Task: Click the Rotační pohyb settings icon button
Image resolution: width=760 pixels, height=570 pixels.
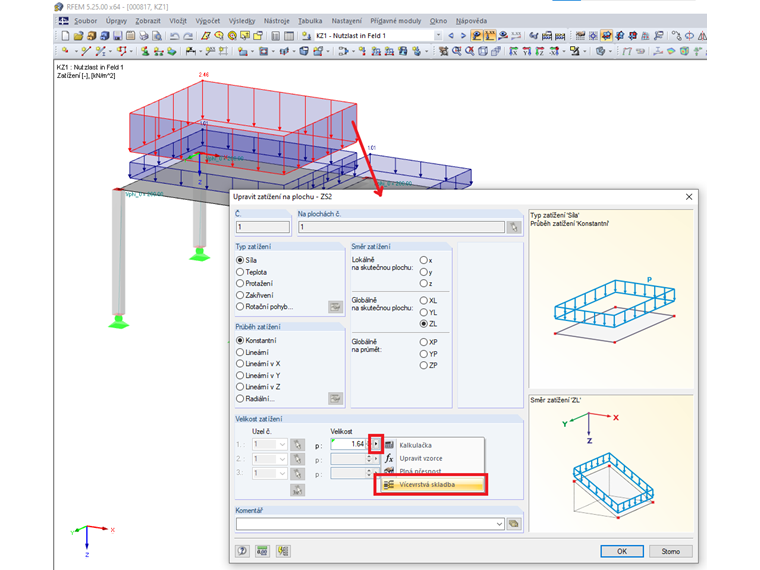Action: 335,306
